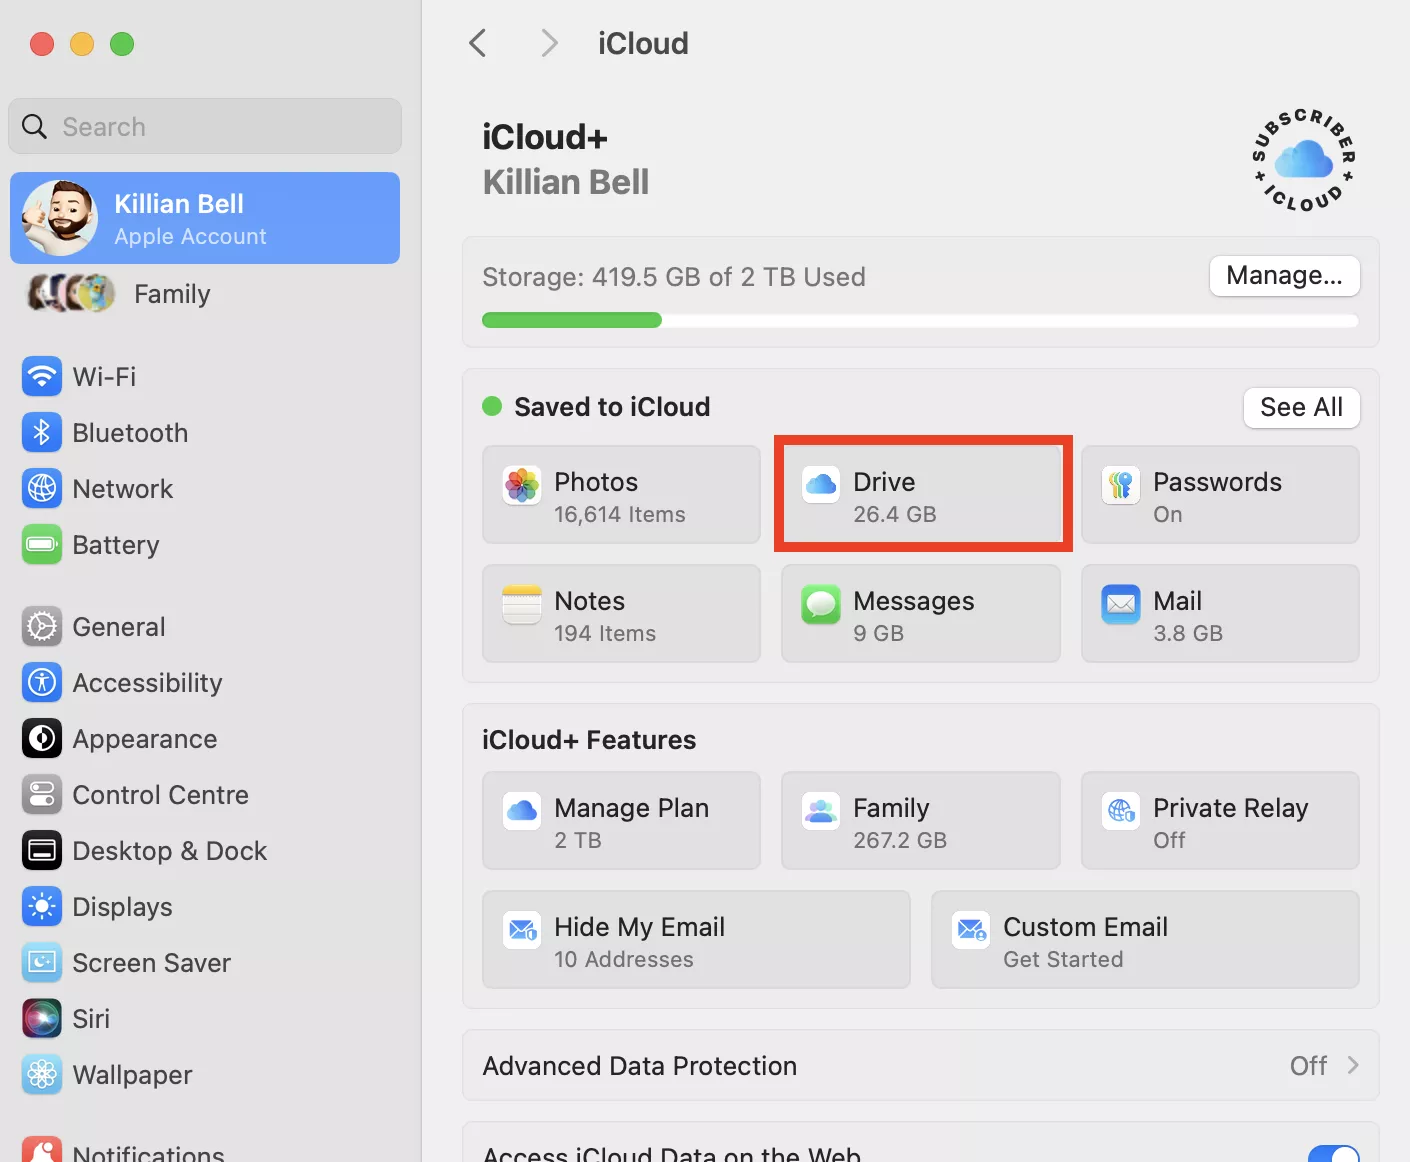Expand Advanced Data Protection row
This screenshot has width=1410, height=1162.
(920, 1066)
